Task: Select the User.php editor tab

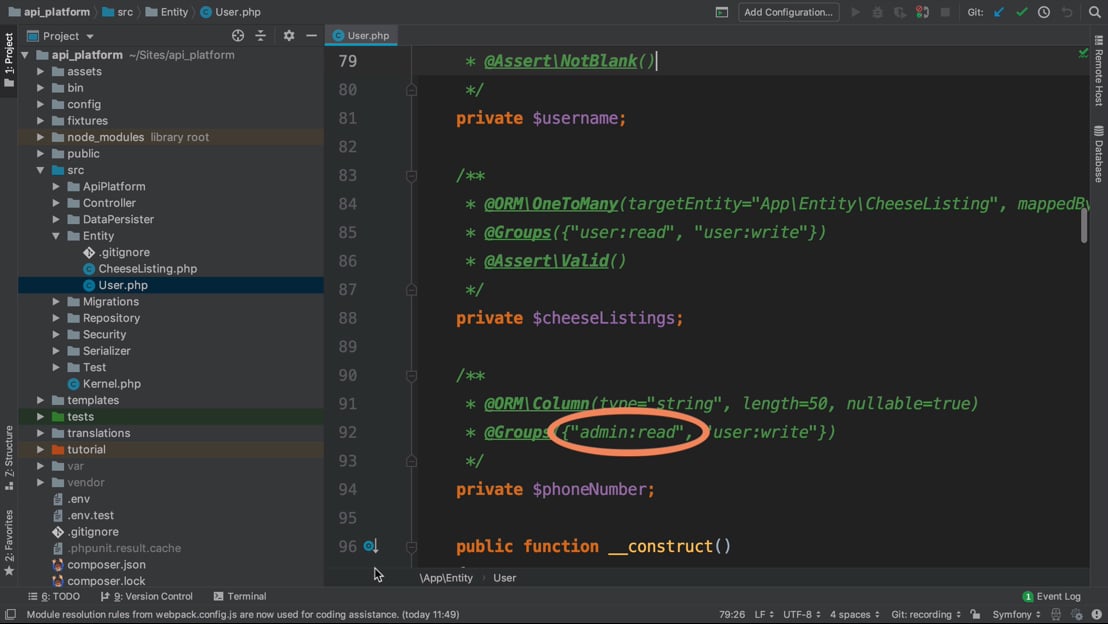Action: [x=361, y=35]
